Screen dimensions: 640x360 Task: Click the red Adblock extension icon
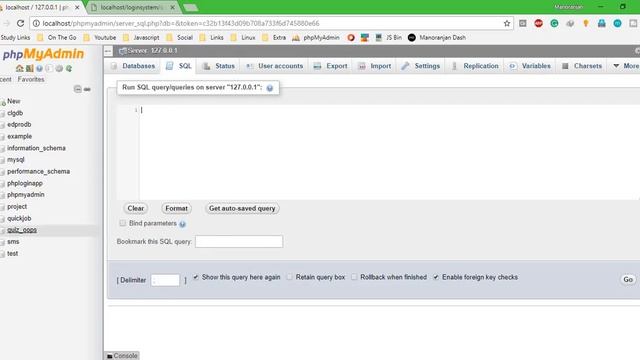[x=538, y=23]
